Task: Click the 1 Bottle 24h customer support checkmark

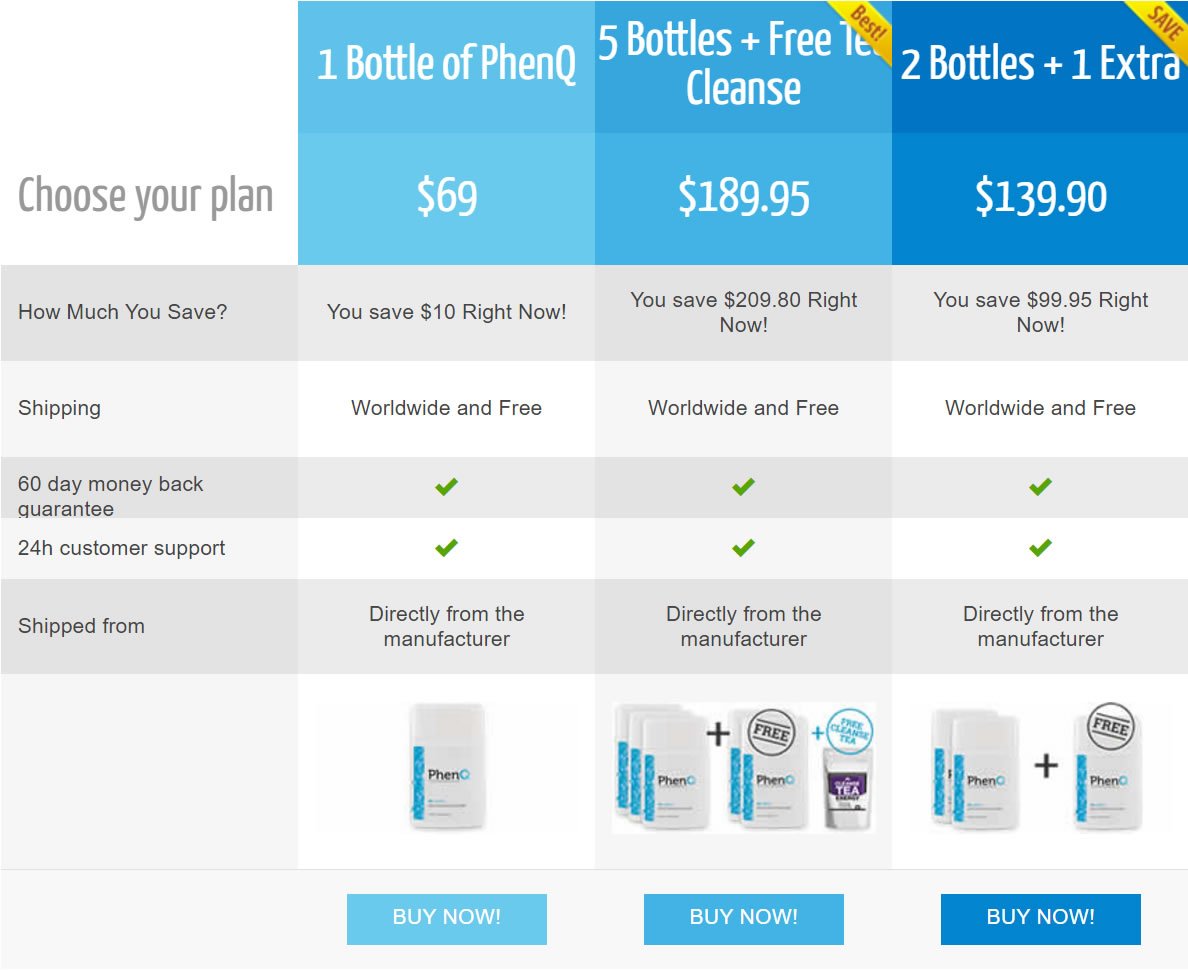Action: pyautogui.click(x=446, y=547)
